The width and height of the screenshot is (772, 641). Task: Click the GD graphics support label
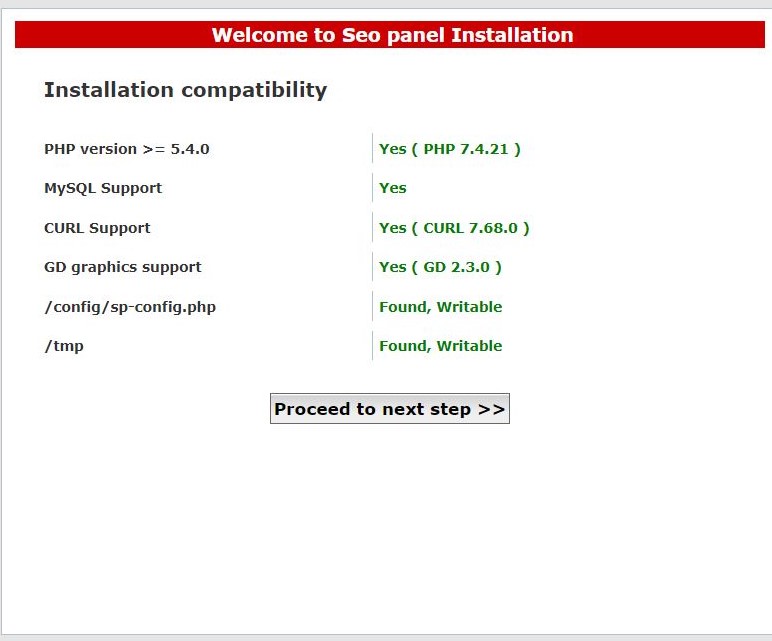[123, 267]
